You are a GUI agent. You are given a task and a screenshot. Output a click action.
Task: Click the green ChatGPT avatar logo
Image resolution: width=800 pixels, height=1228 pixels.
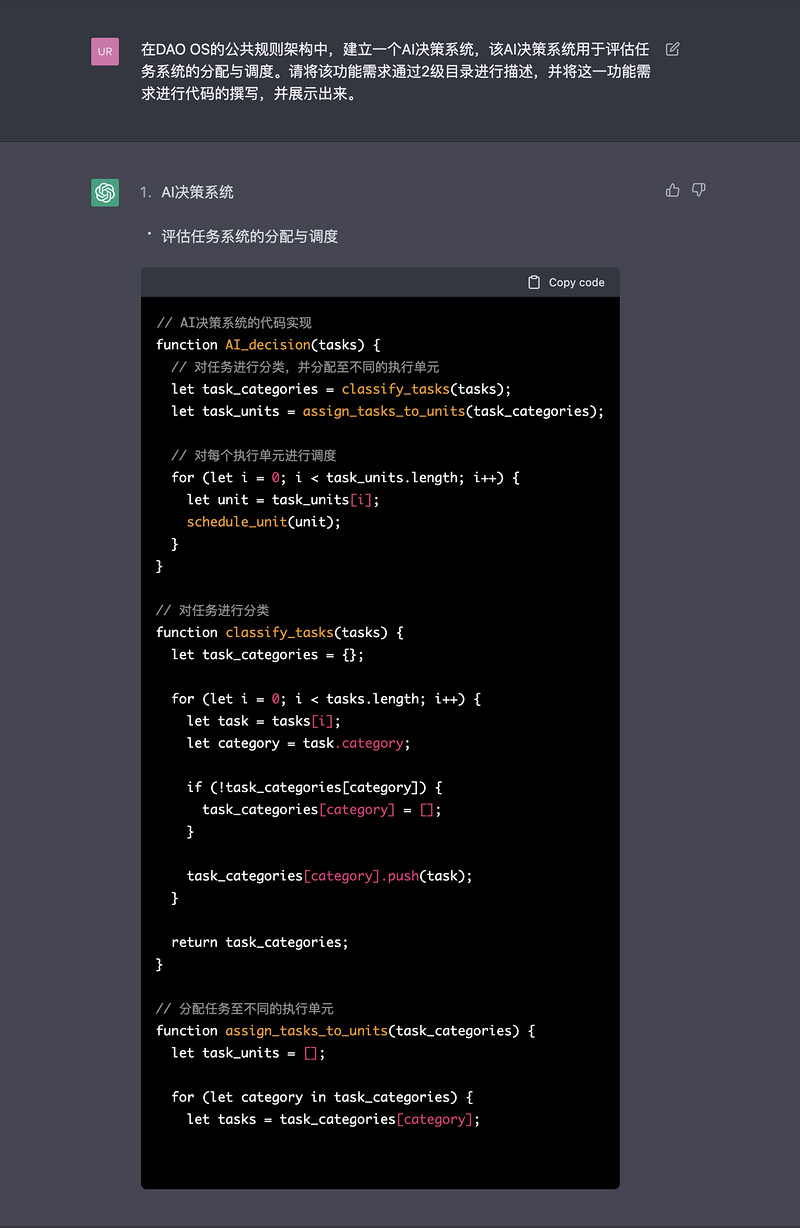click(105, 192)
